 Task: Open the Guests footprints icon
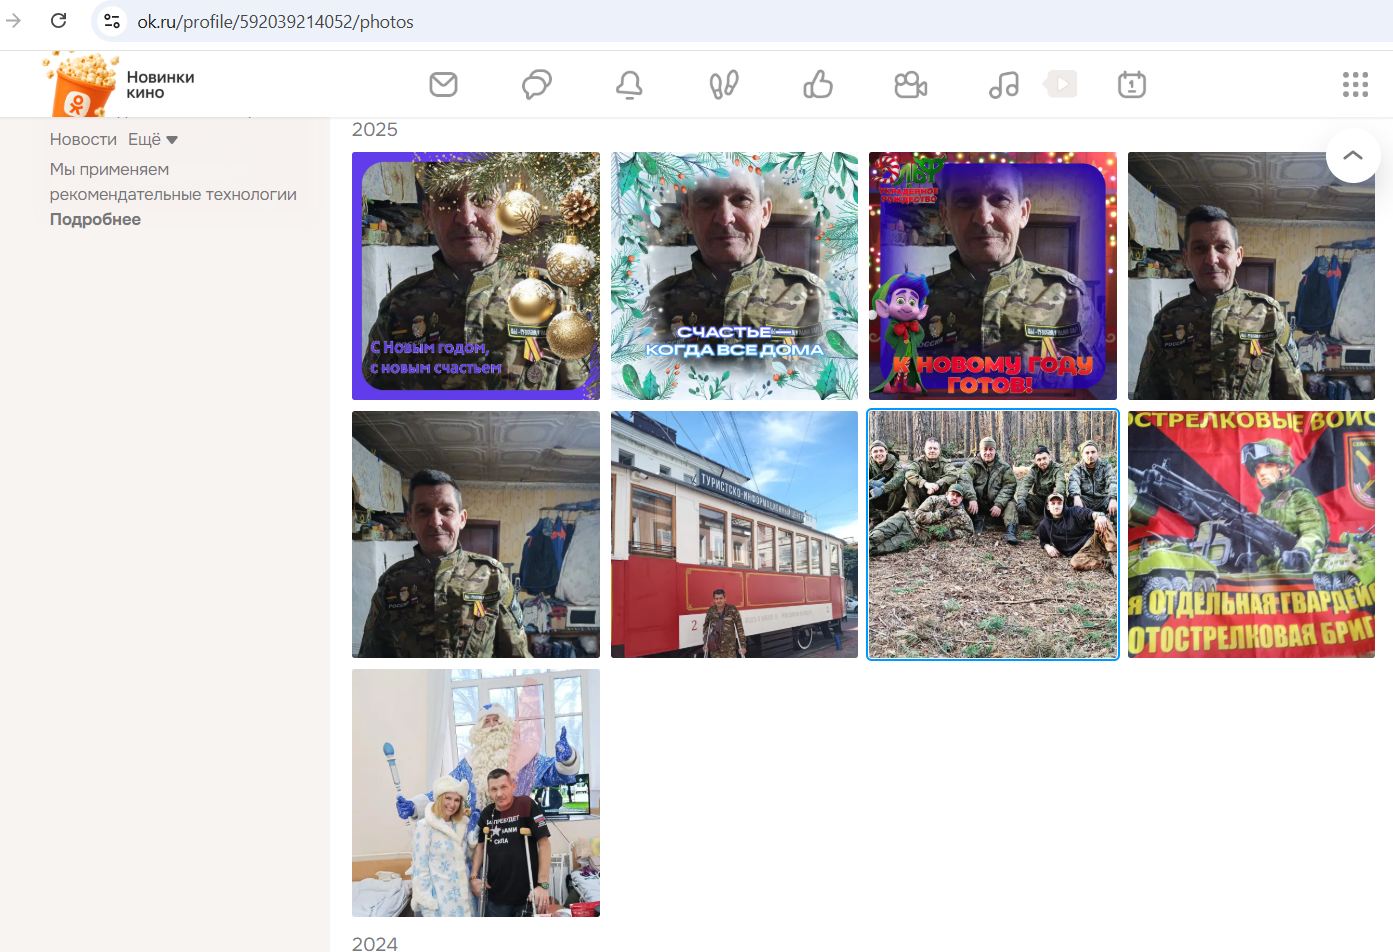724,85
